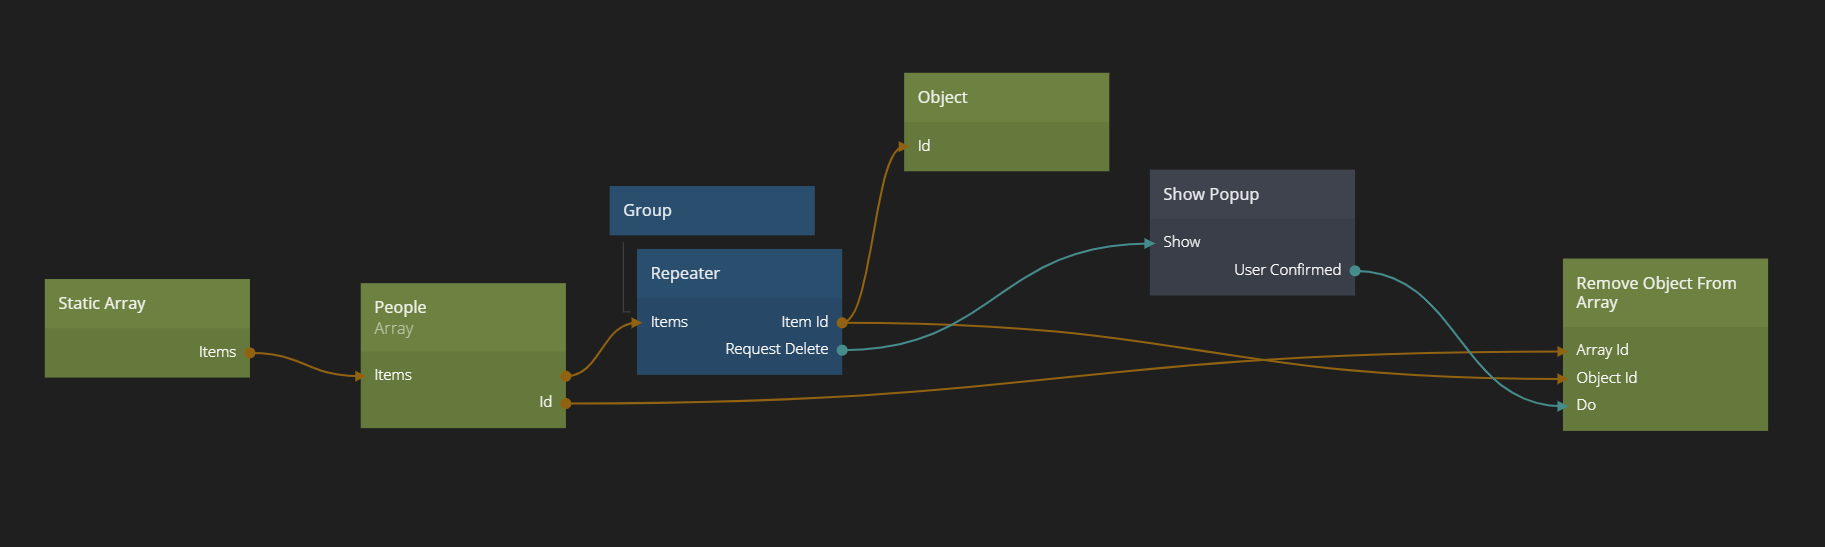Click the Object node Id input port
Screen dimensions: 1825x547
(x=905, y=146)
